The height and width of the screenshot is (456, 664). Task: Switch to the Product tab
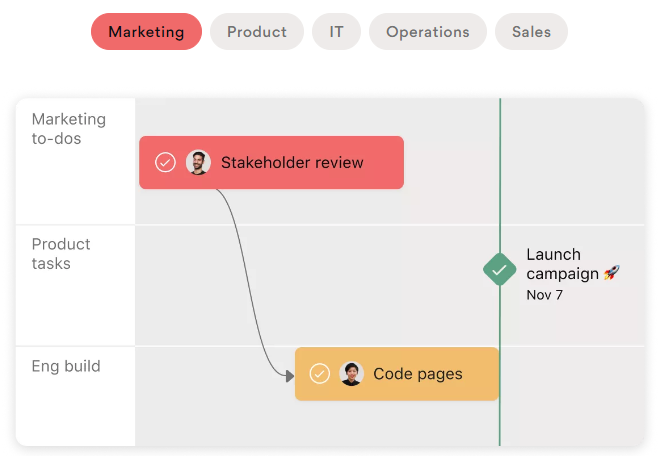coord(257,32)
